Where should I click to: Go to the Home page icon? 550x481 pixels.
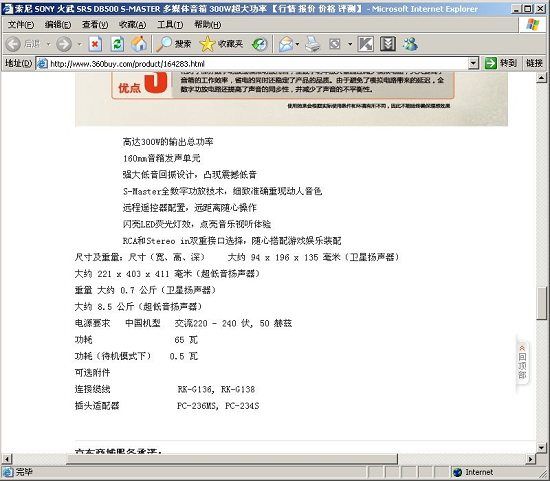point(139,44)
